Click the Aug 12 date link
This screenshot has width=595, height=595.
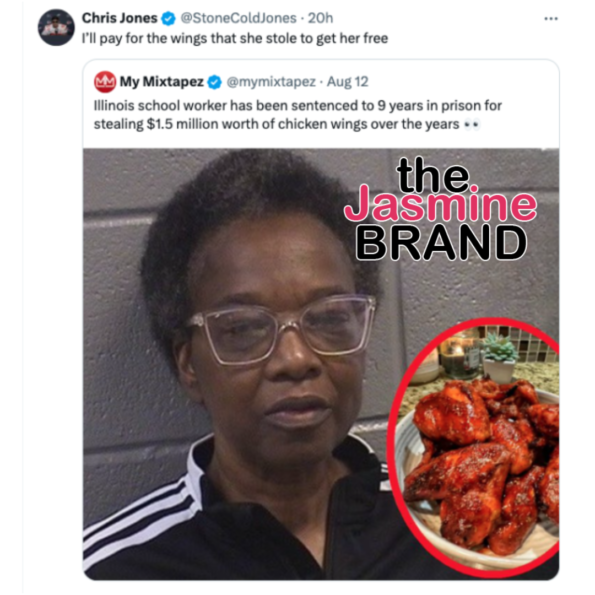pyautogui.click(x=348, y=82)
